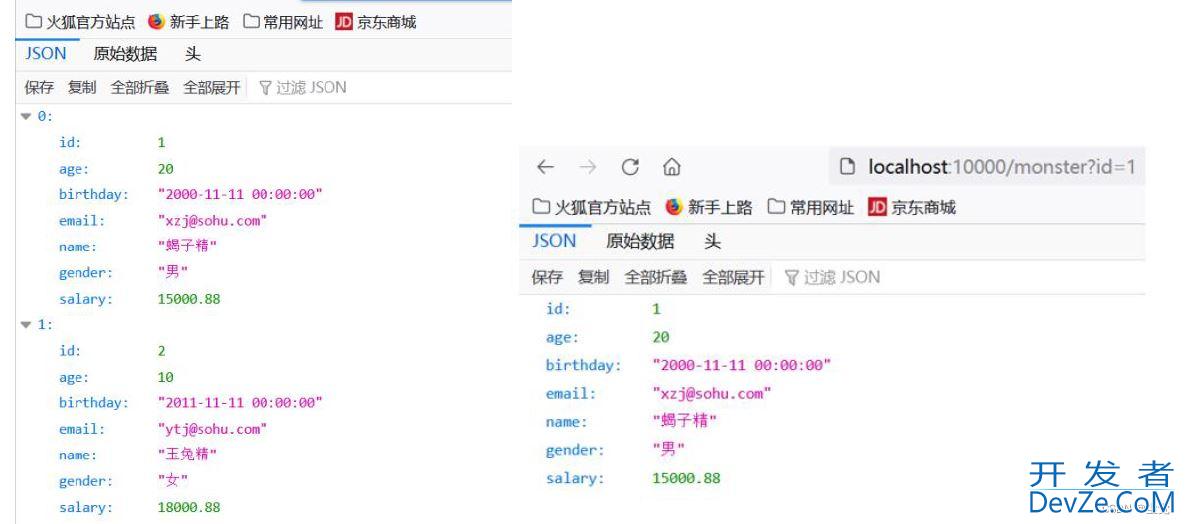Open the 常用网址 bookmark folder in right window

point(810,207)
